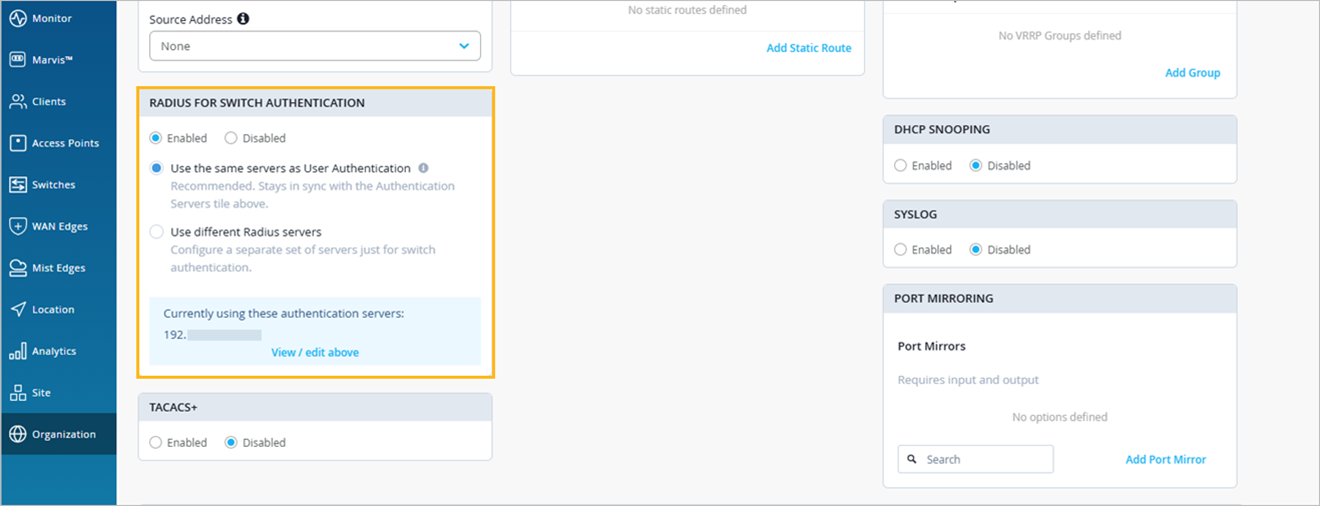Click RADIUS FOR SWITCH AUTHENTICATION heading
The image size is (1320, 506).
pyautogui.click(x=257, y=103)
